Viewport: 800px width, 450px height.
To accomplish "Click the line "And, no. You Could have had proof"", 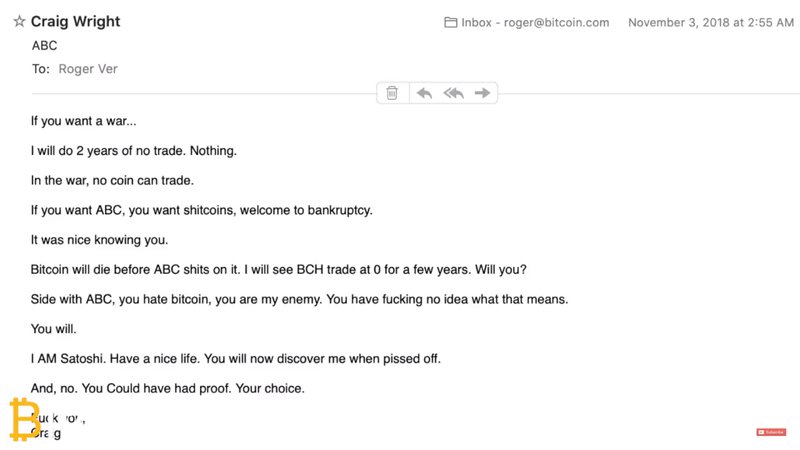I will (x=167, y=388).
